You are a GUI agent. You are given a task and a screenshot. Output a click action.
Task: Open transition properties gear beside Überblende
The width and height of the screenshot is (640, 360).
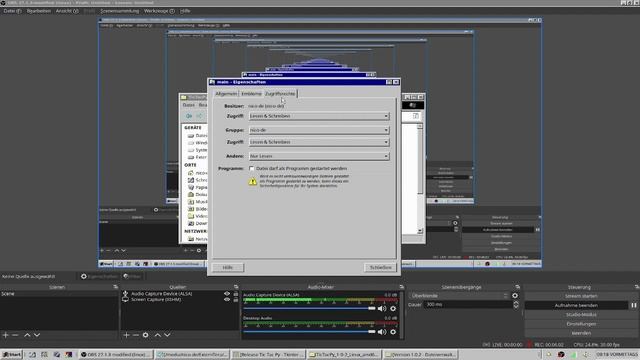[x=515, y=296]
